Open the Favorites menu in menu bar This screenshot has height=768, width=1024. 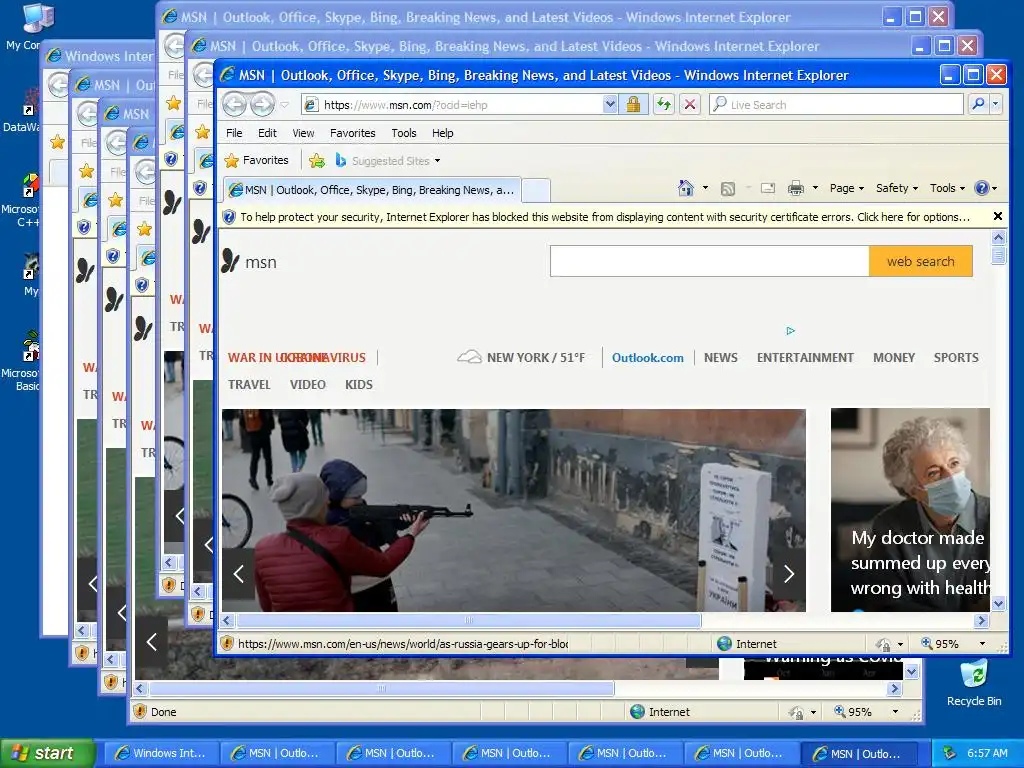point(353,133)
